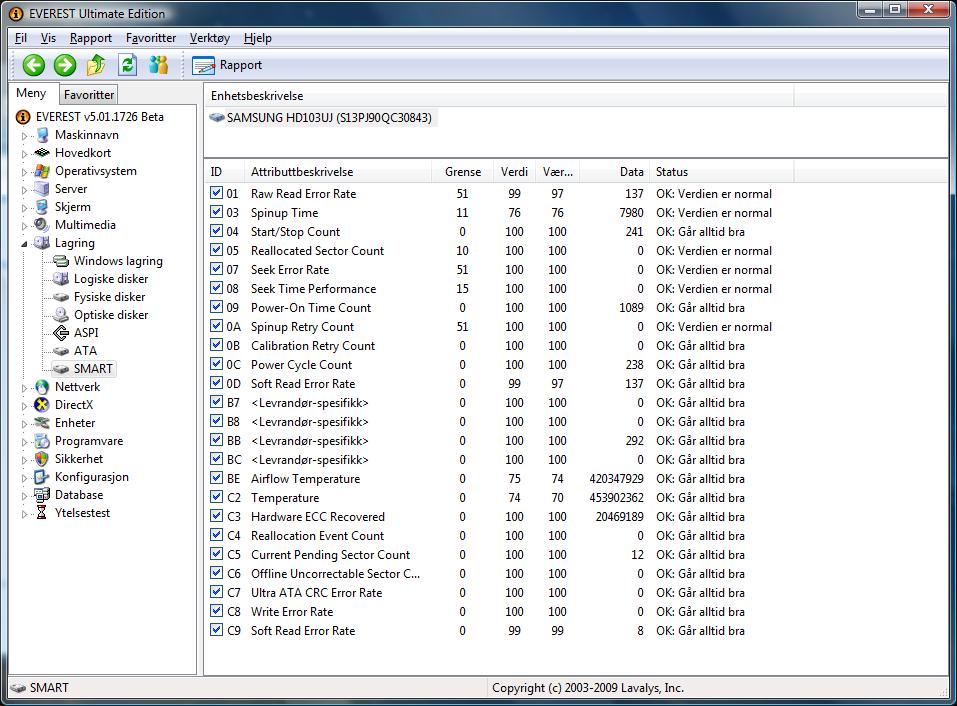The image size is (957, 706).
Task: Switch to the Favoritter tab in sidebar
Action: point(89,95)
